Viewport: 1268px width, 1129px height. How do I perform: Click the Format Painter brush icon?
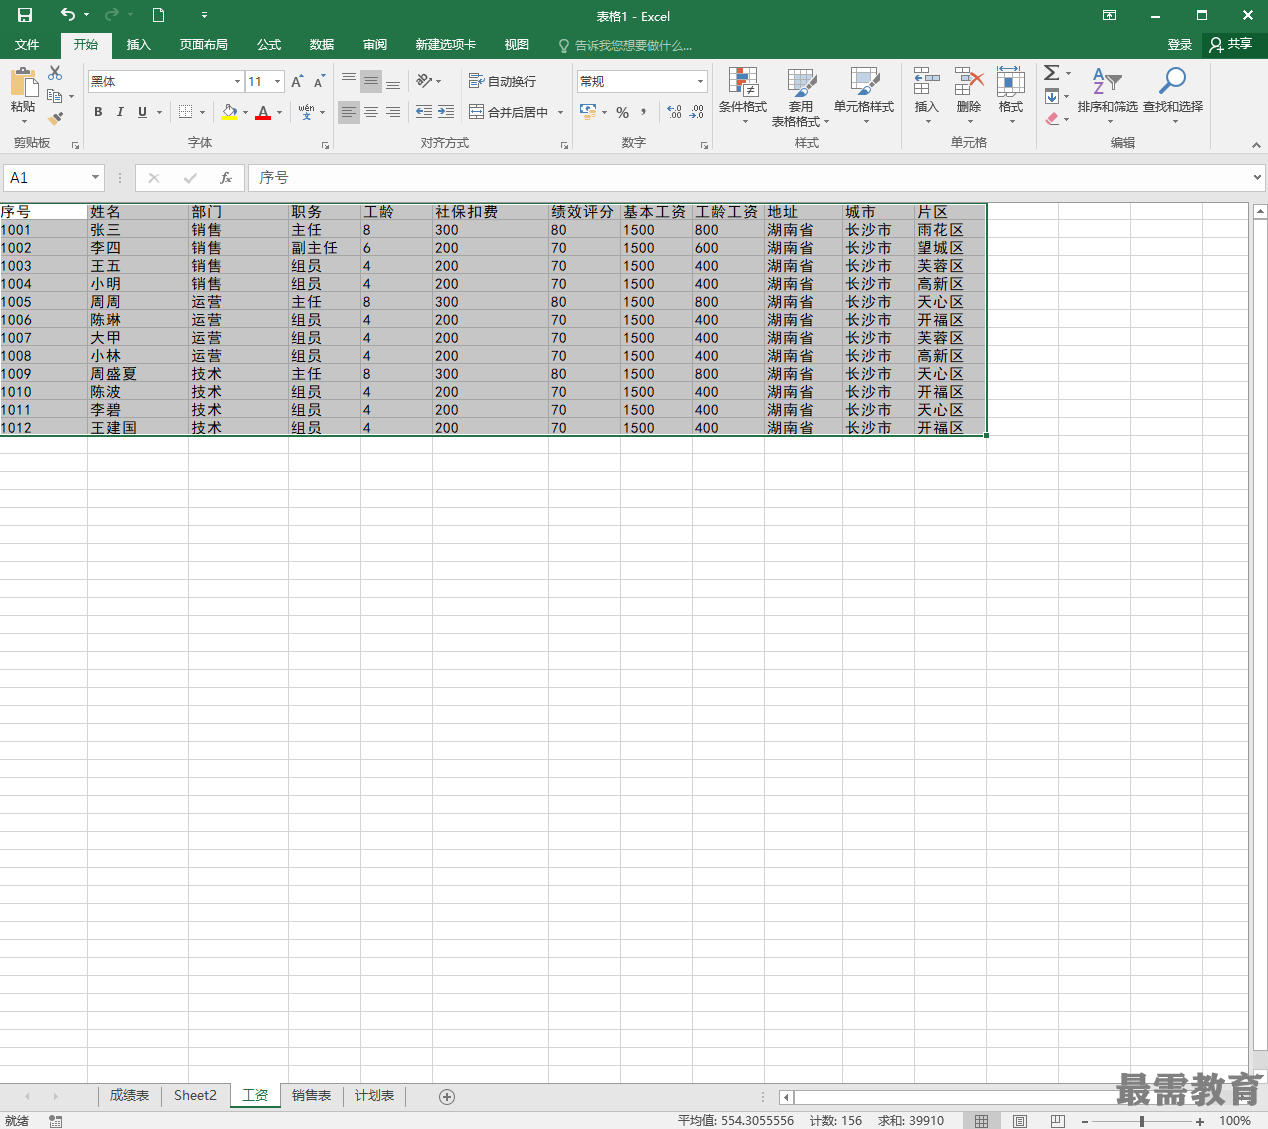coord(55,118)
